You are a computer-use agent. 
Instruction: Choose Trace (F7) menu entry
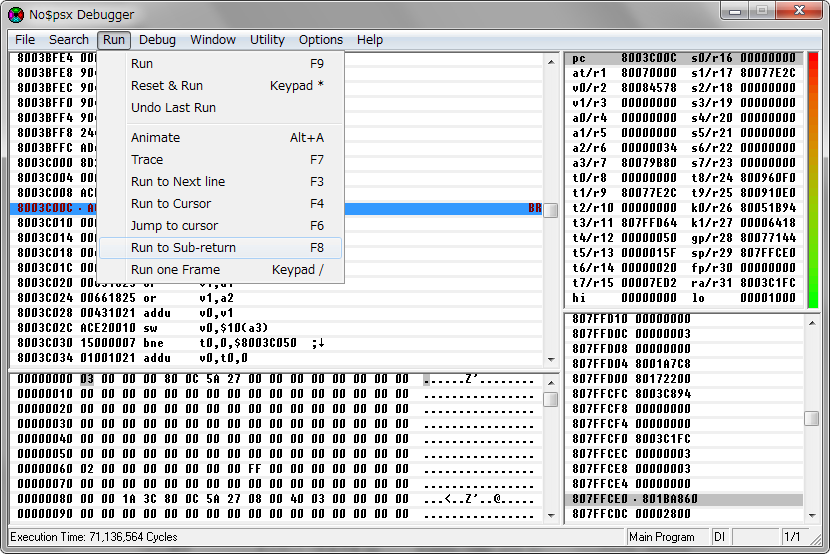pyautogui.click(x=221, y=160)
